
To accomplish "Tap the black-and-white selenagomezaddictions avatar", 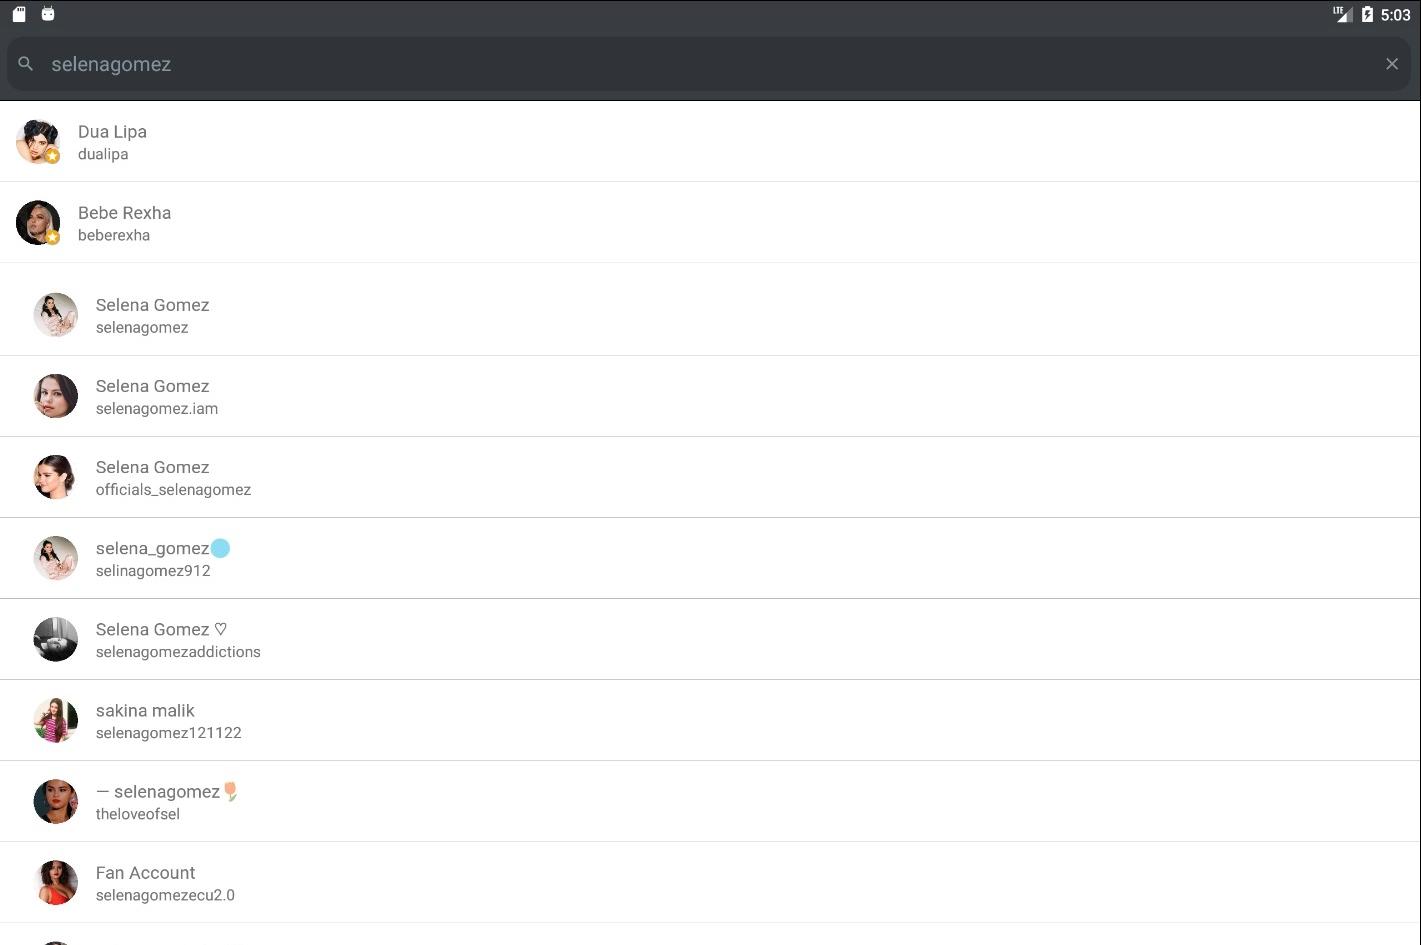I will 56,639.
